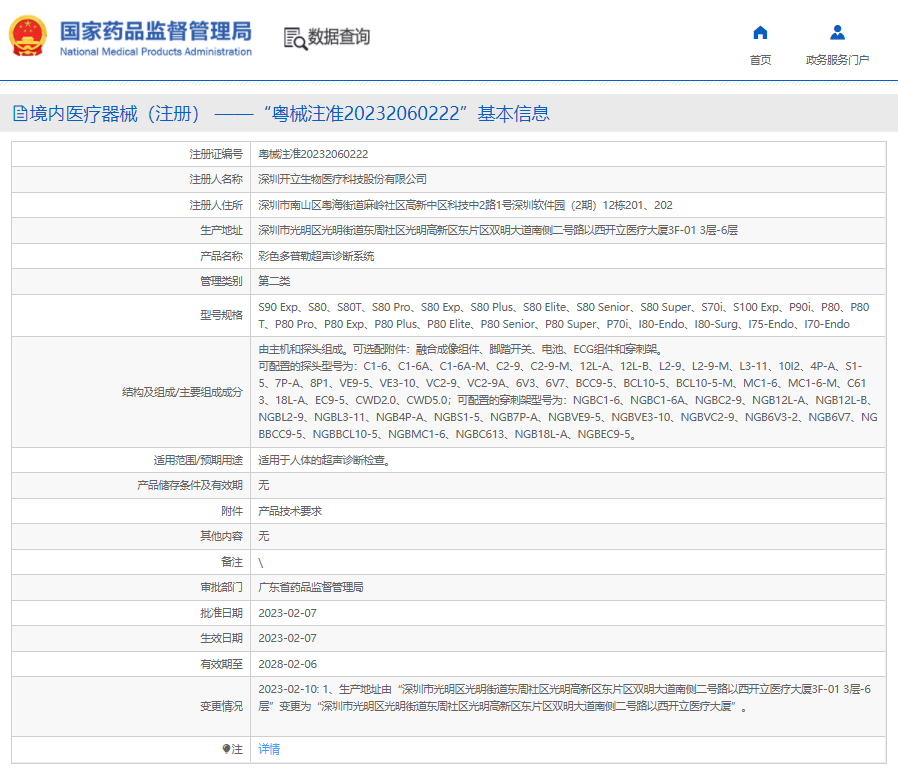This screenshot has height=770, width=898.
Task: Select 适用于人体的超声诊断检查 text
Action: (x=325, y=460)
